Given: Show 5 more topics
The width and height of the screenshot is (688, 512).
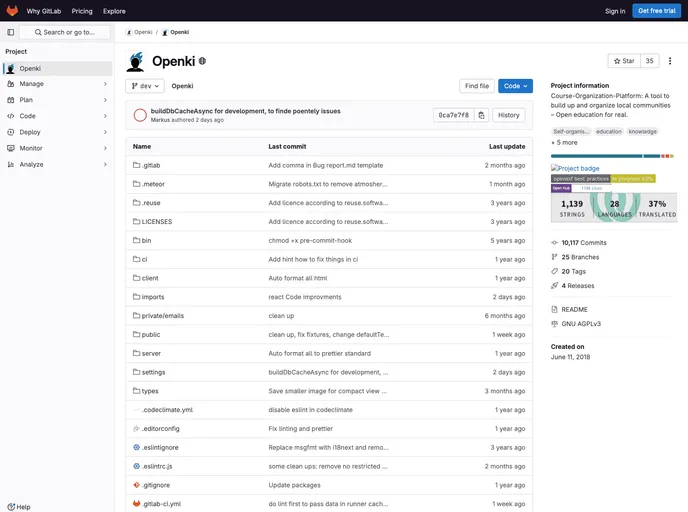Looking at the screenshot, I should tap(564, 143).
